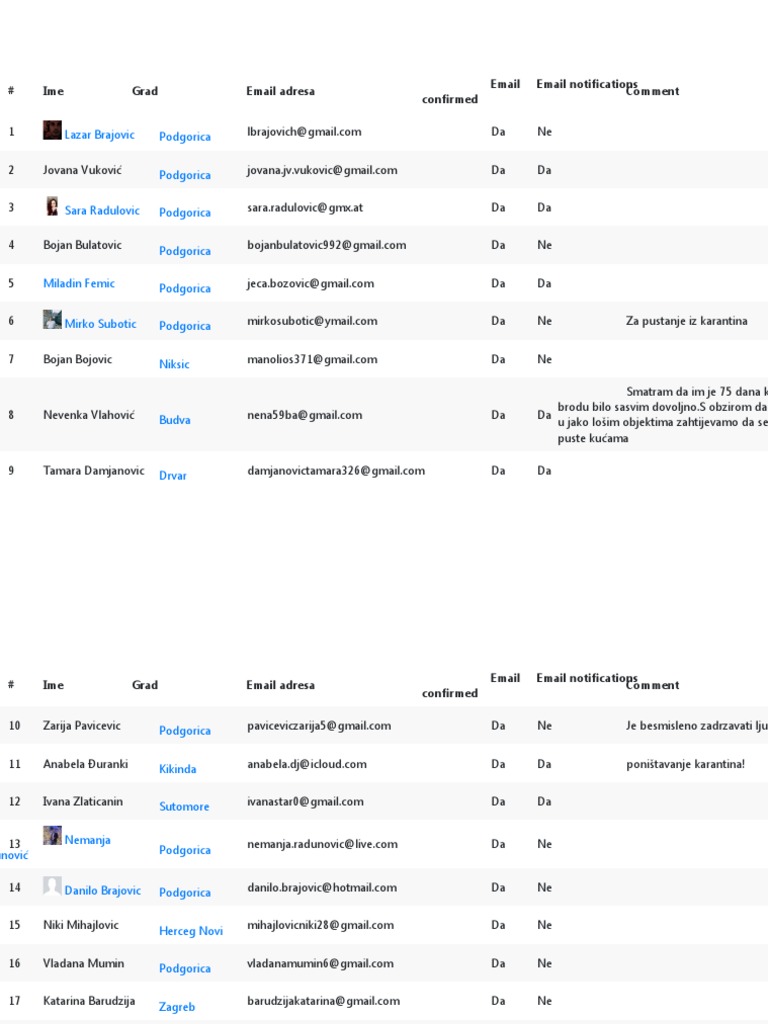Screen dimensions: 768x1024
Task: Click the Drvar city link
Action: 172,476
